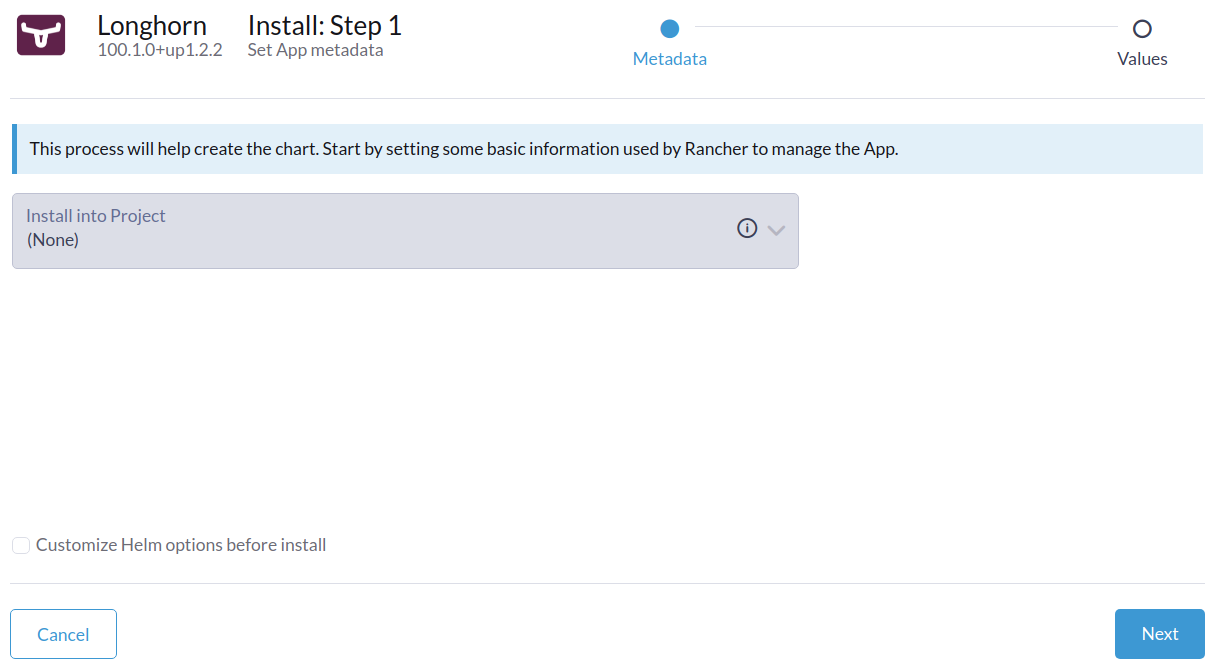This screenshot has height=667, width=1217.
Task: Click the Longhorn bull logo icon
Action: click(41, 36)
